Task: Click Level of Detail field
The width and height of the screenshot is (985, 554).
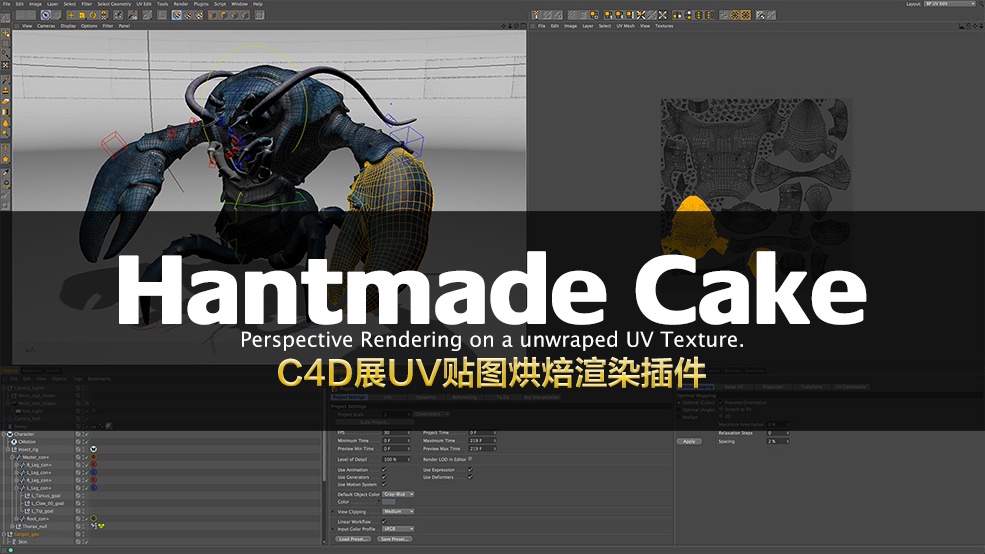Action: pos(396,460)
